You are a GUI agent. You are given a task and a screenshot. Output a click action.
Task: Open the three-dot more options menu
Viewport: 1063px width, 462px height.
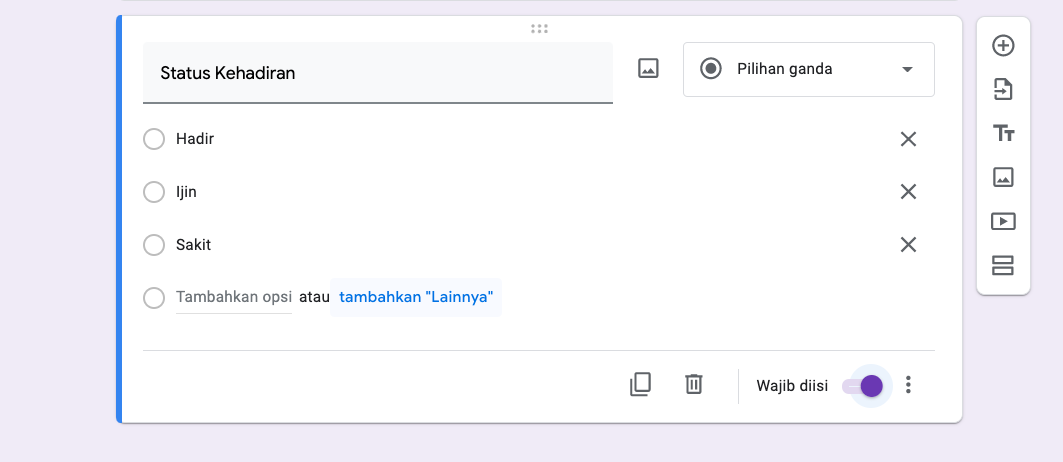click(x=908, y=385)
